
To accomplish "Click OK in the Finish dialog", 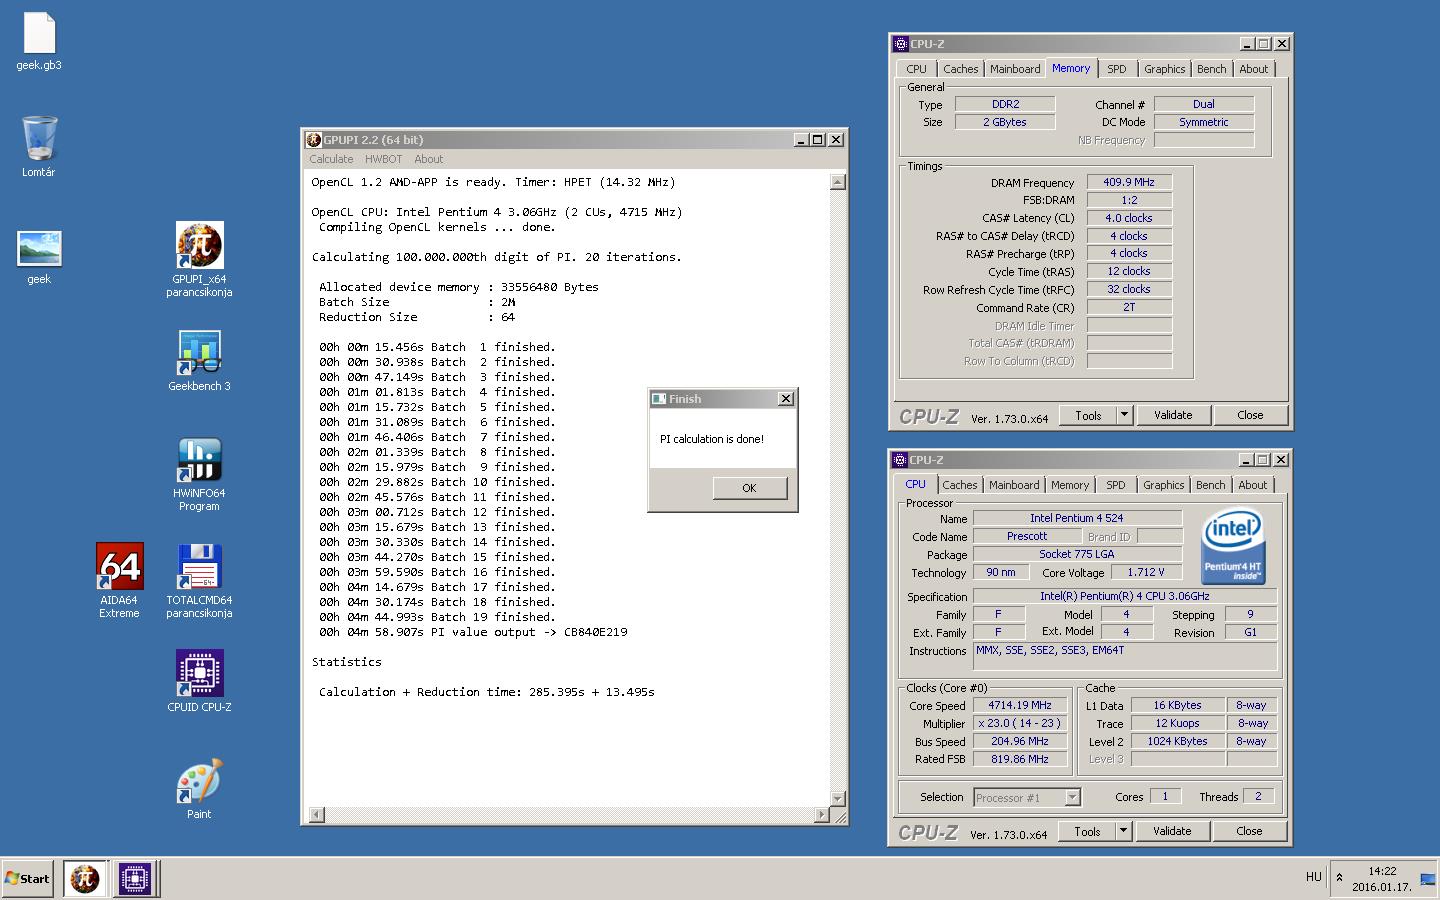I will 749,488.
